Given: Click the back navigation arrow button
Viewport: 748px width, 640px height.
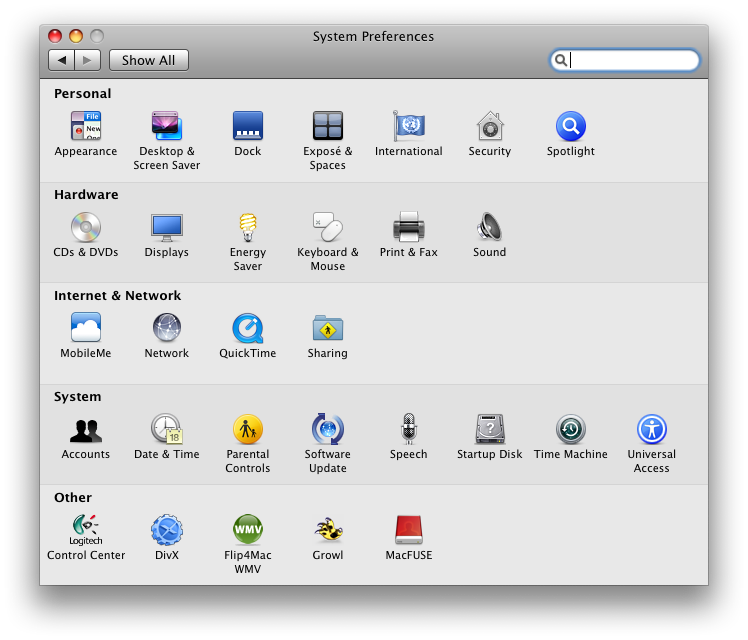Looking at the screenshot, I should (62, 60).
